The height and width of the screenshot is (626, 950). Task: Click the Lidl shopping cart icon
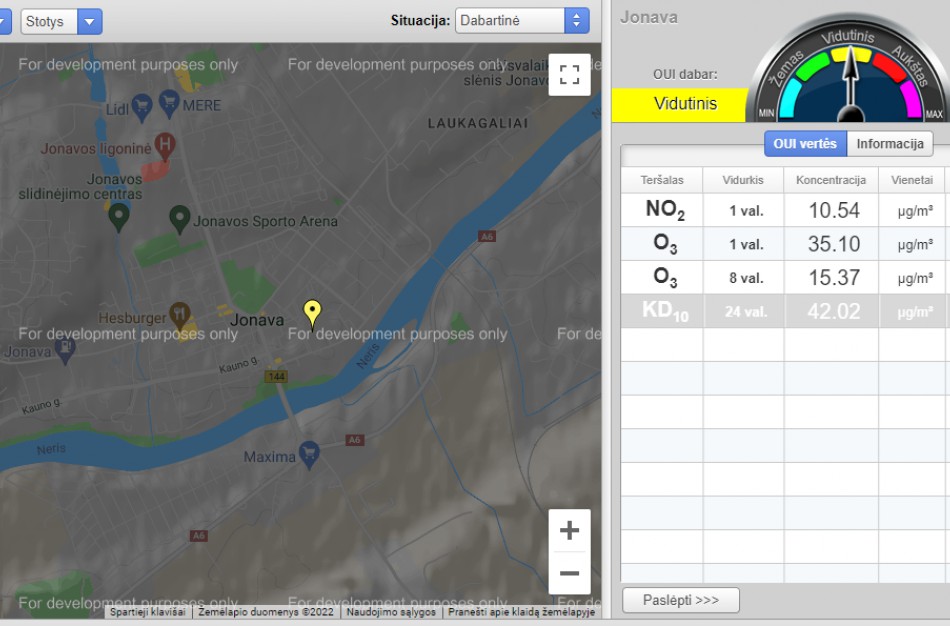tap(141, 104)
